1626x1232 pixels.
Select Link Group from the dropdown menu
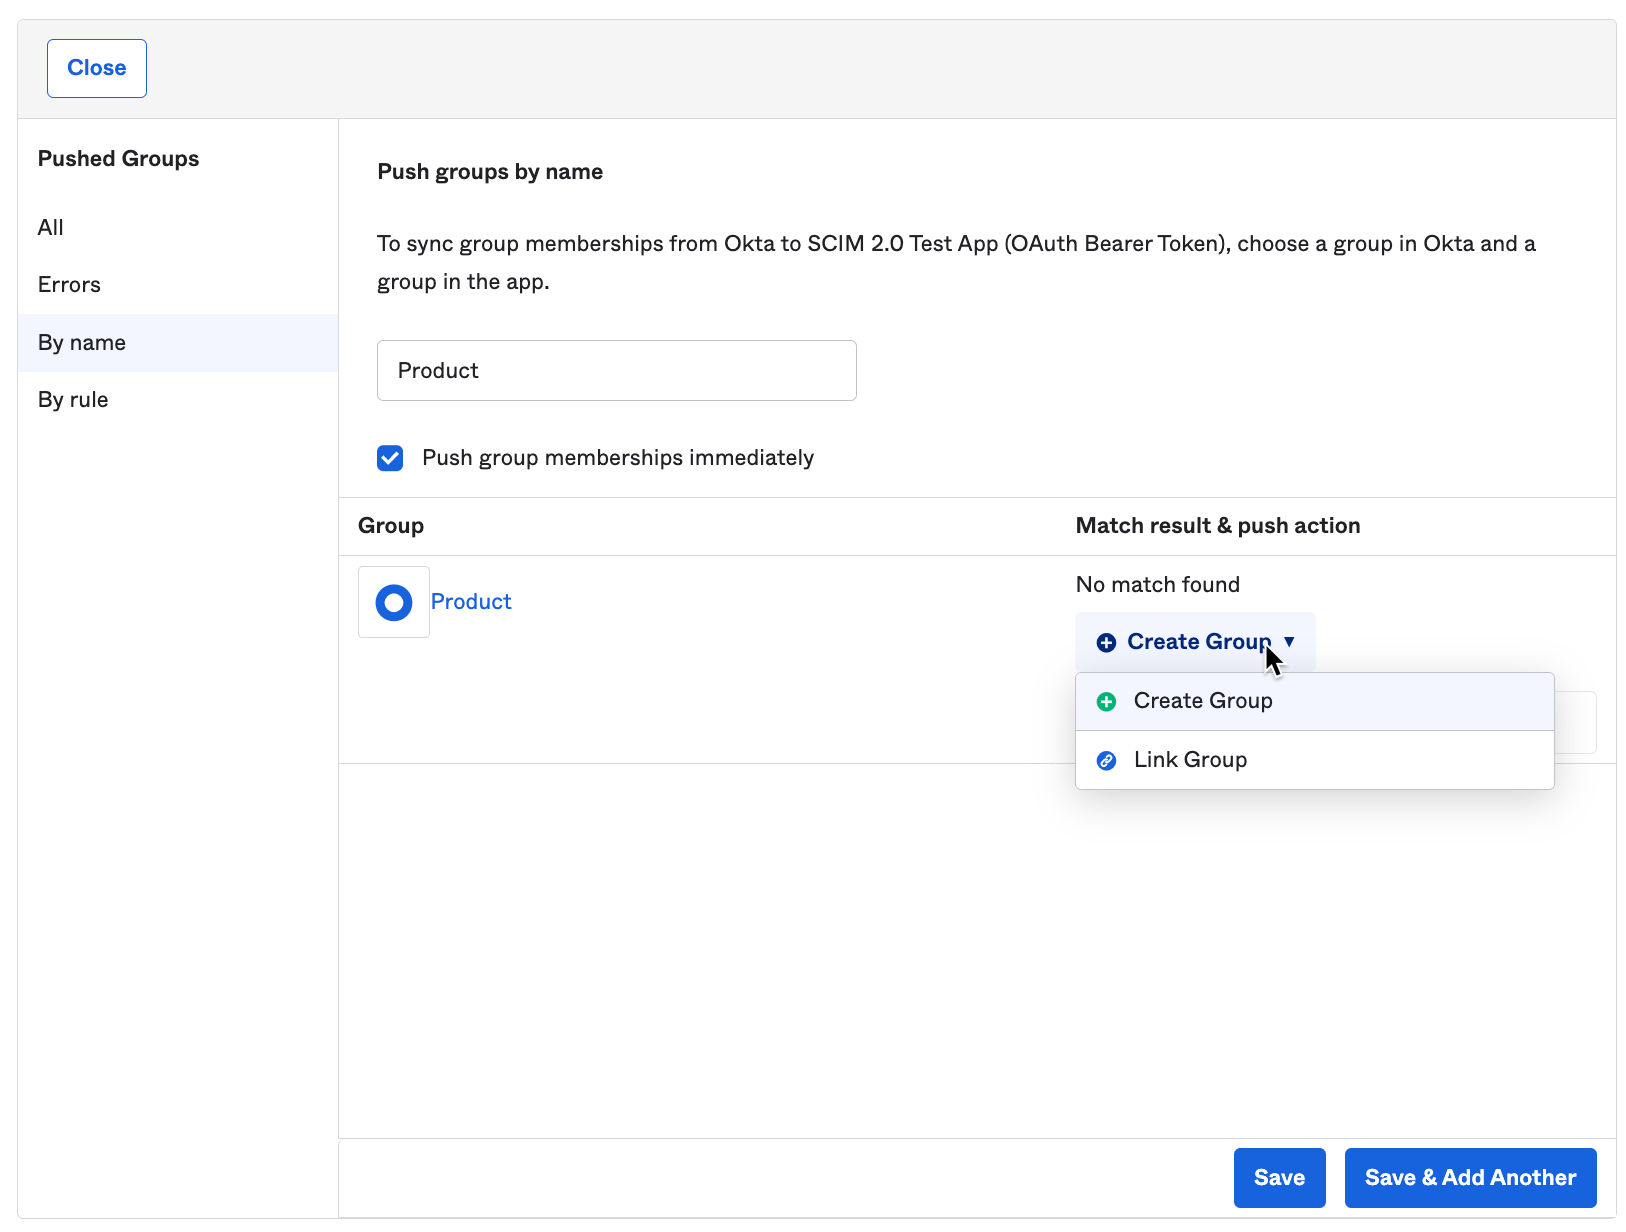click(1189, 760)
